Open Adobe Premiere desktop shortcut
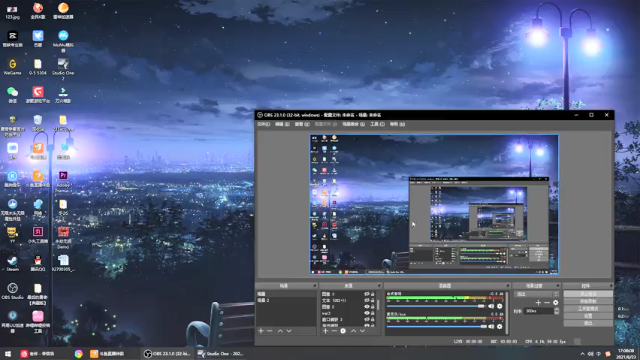 [63, 182]
